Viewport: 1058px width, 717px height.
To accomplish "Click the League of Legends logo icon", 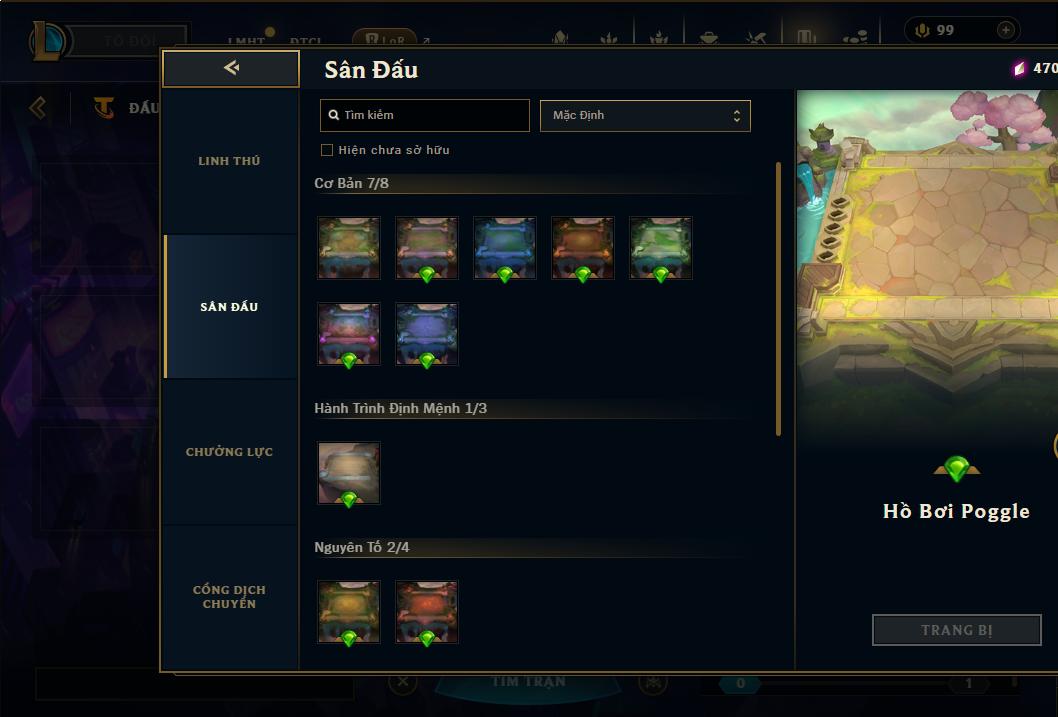I will pos(47,40).
